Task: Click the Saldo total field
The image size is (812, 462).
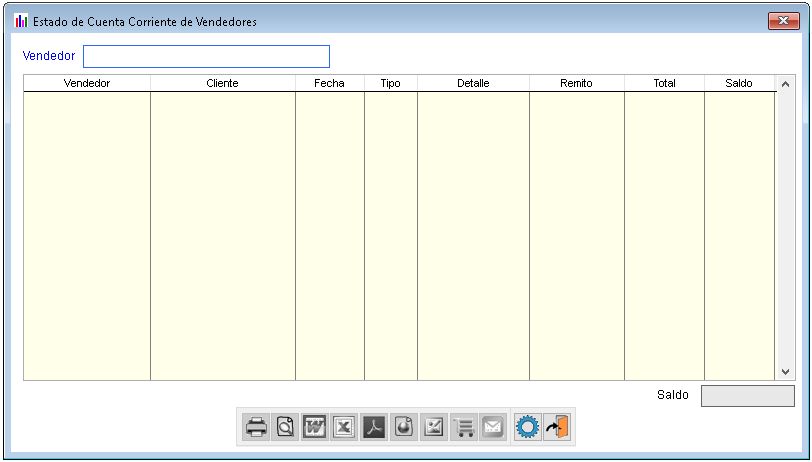Action: tap(747, 396)
